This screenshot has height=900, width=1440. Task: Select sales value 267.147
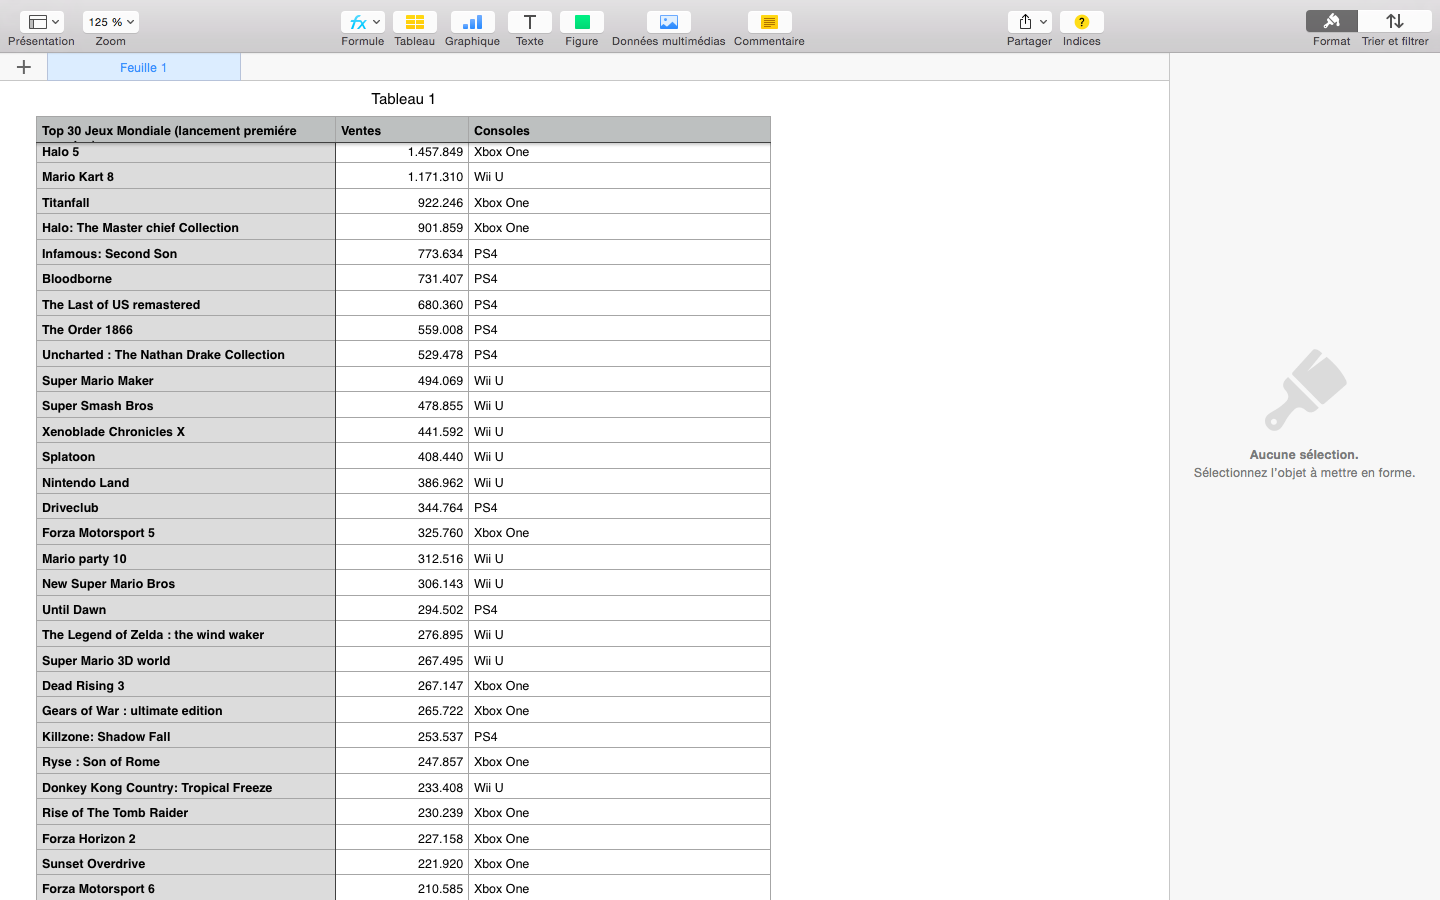click(x=402, y=685)
